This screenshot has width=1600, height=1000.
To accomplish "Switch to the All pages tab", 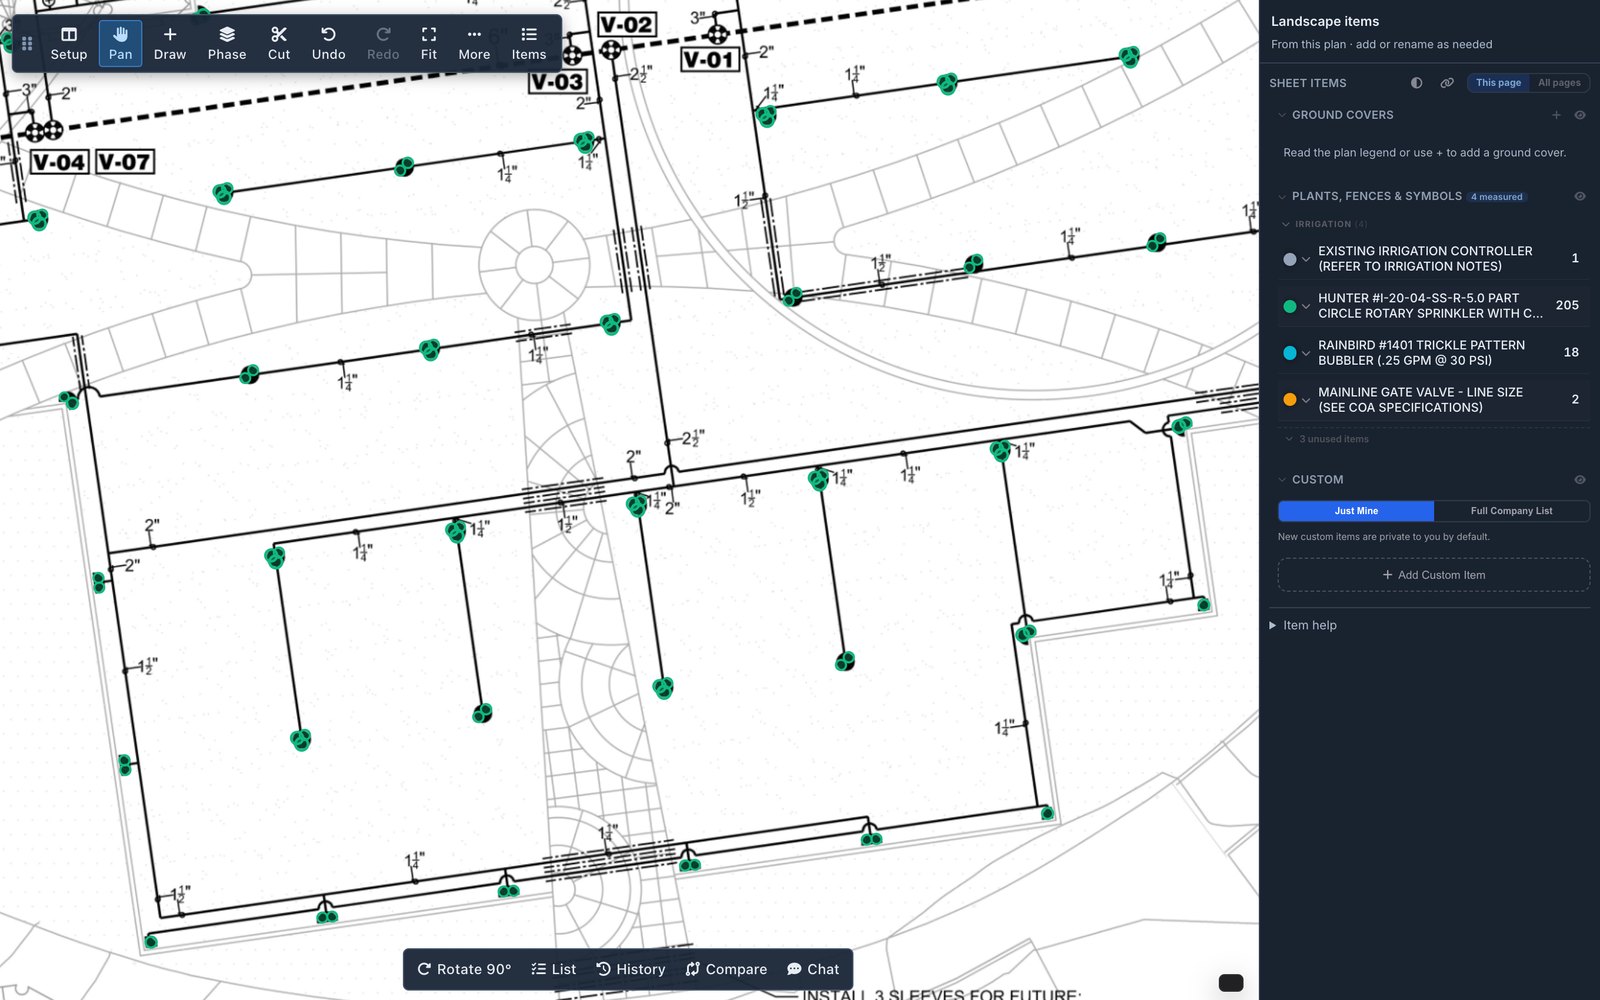I will point(1559,83).
